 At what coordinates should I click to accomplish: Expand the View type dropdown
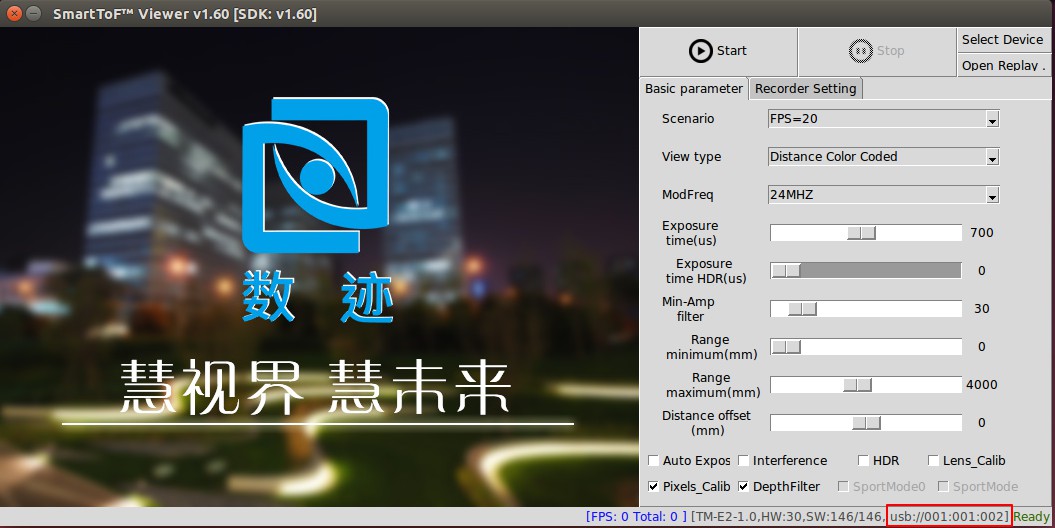pos(883,157)
